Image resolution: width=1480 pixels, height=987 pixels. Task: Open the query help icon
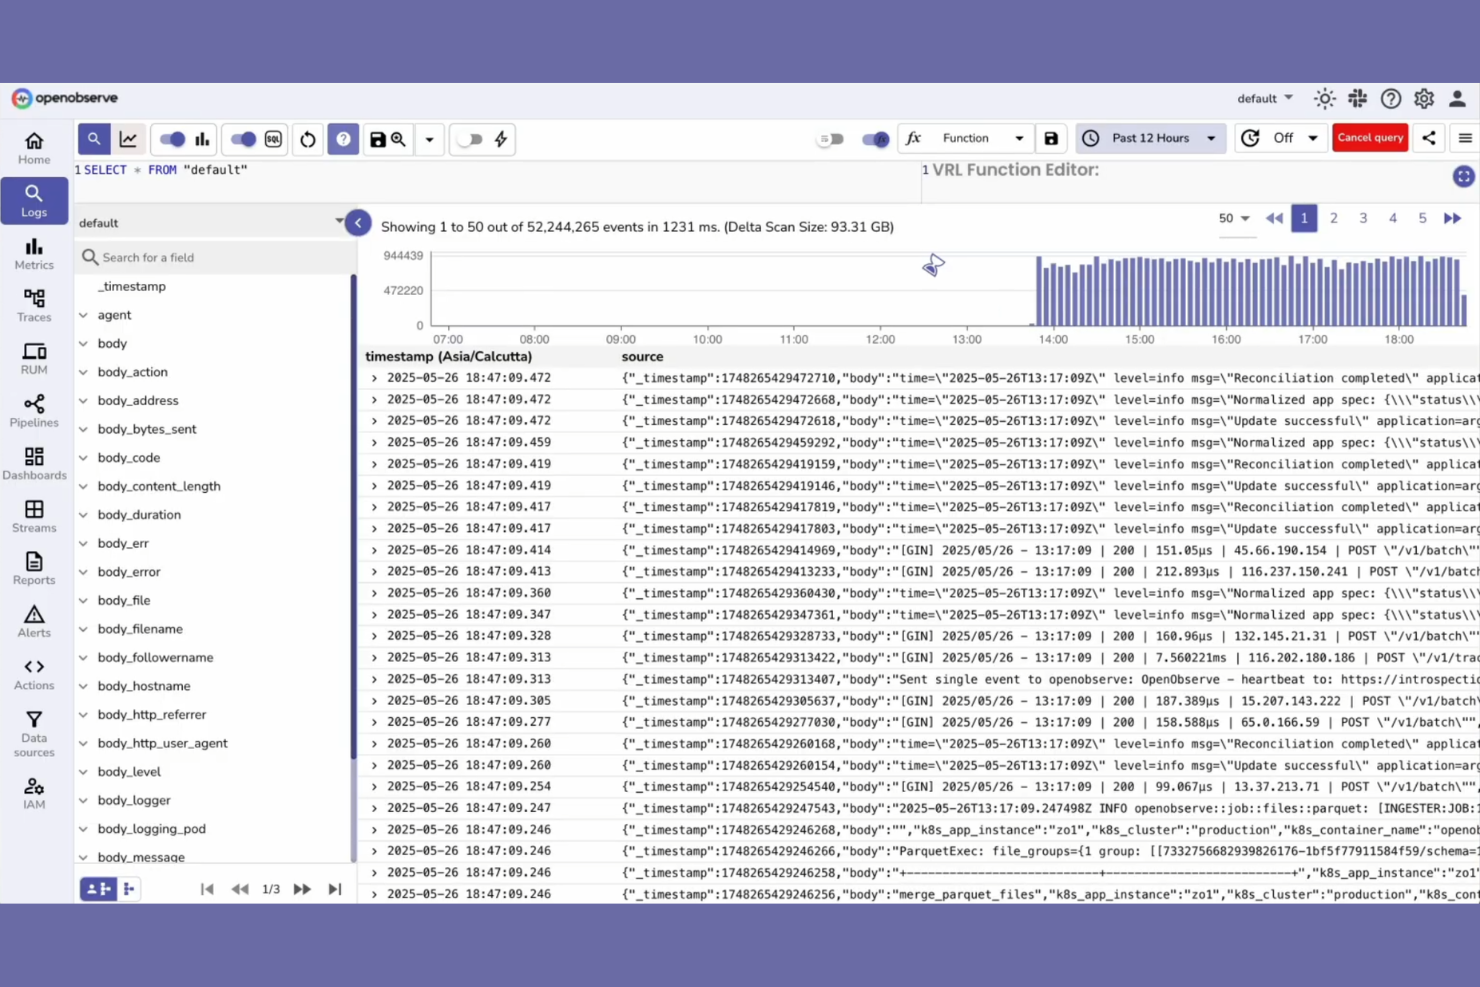(x=343, y=139)
